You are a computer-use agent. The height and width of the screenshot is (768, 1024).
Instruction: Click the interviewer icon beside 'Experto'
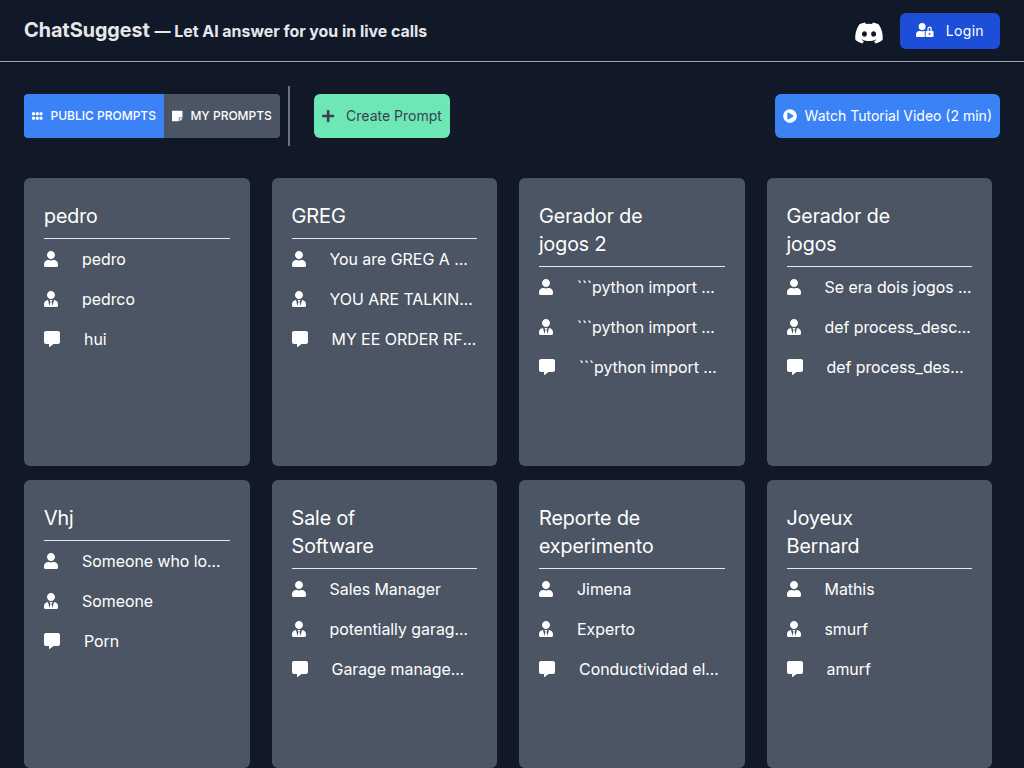click(546, 629)
